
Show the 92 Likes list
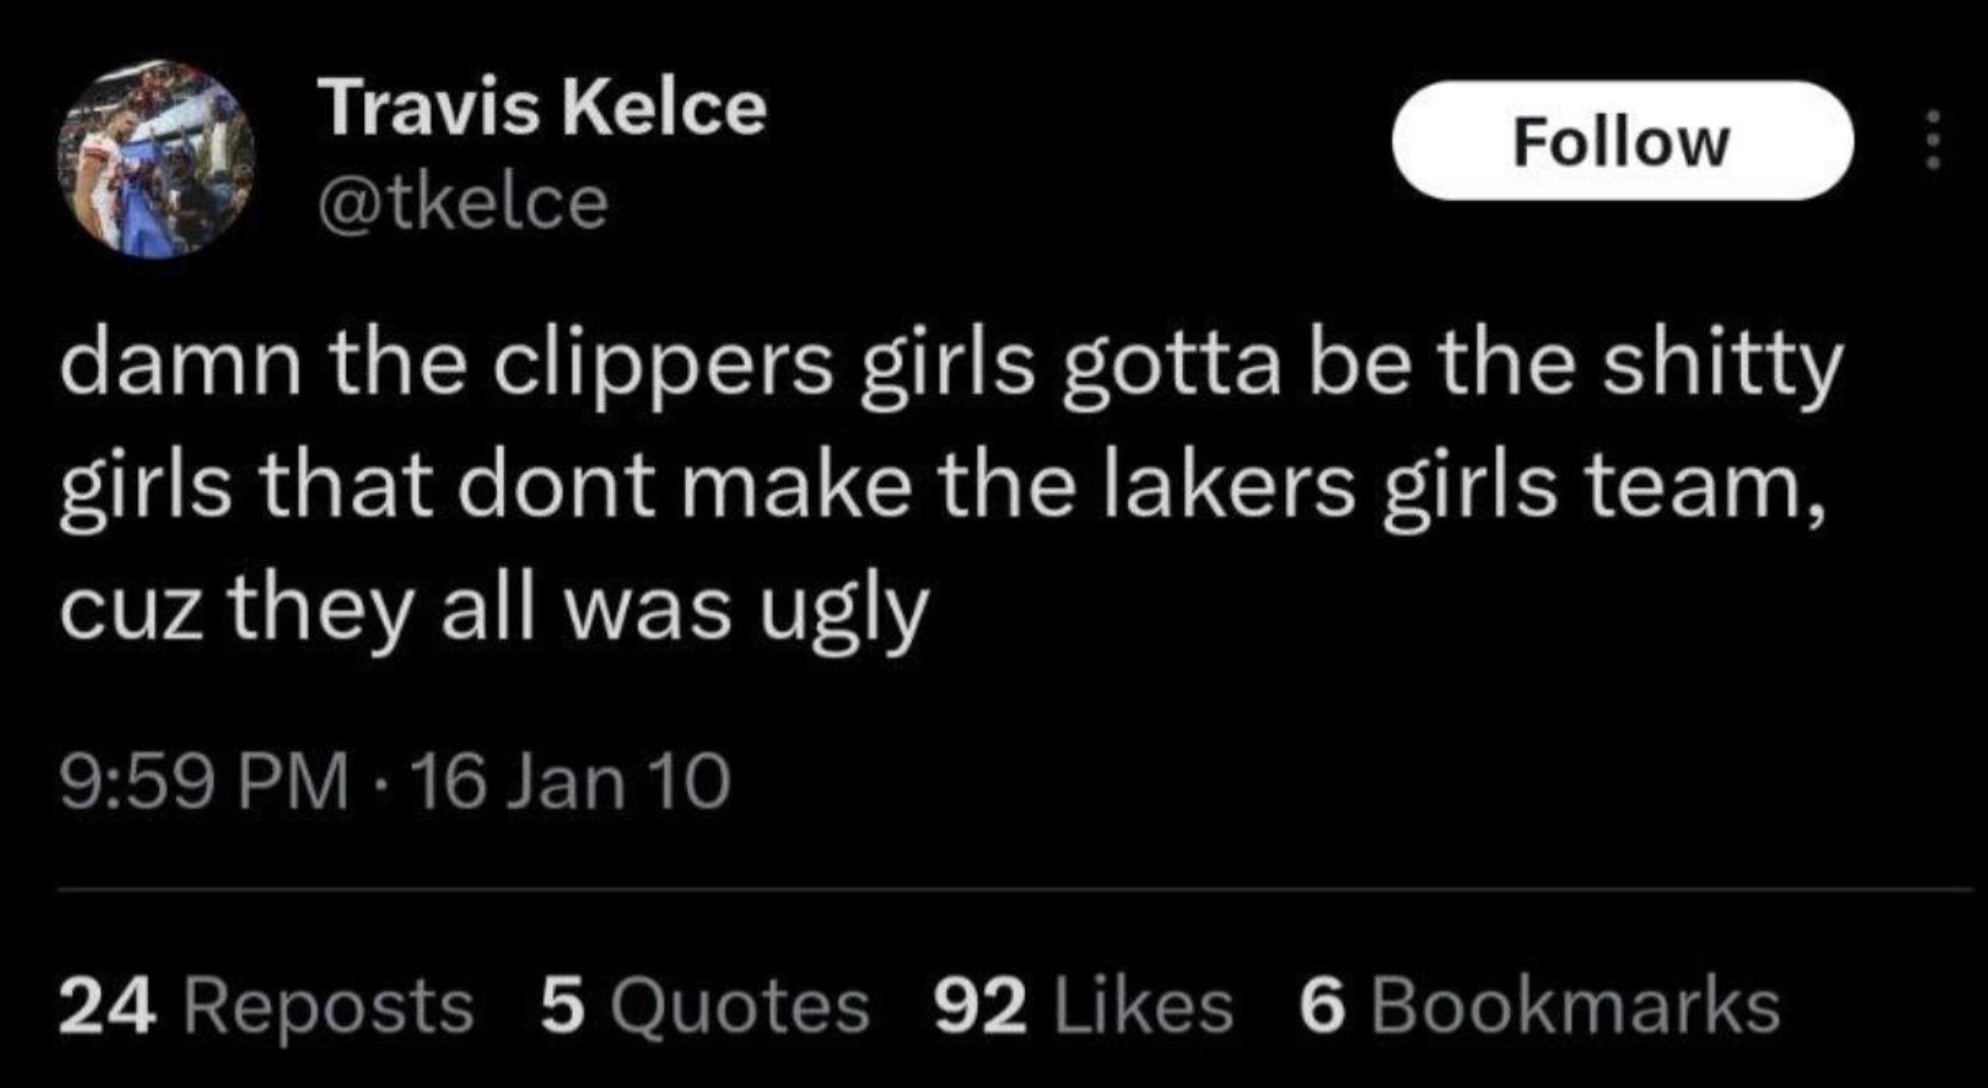(1082, 1006)
